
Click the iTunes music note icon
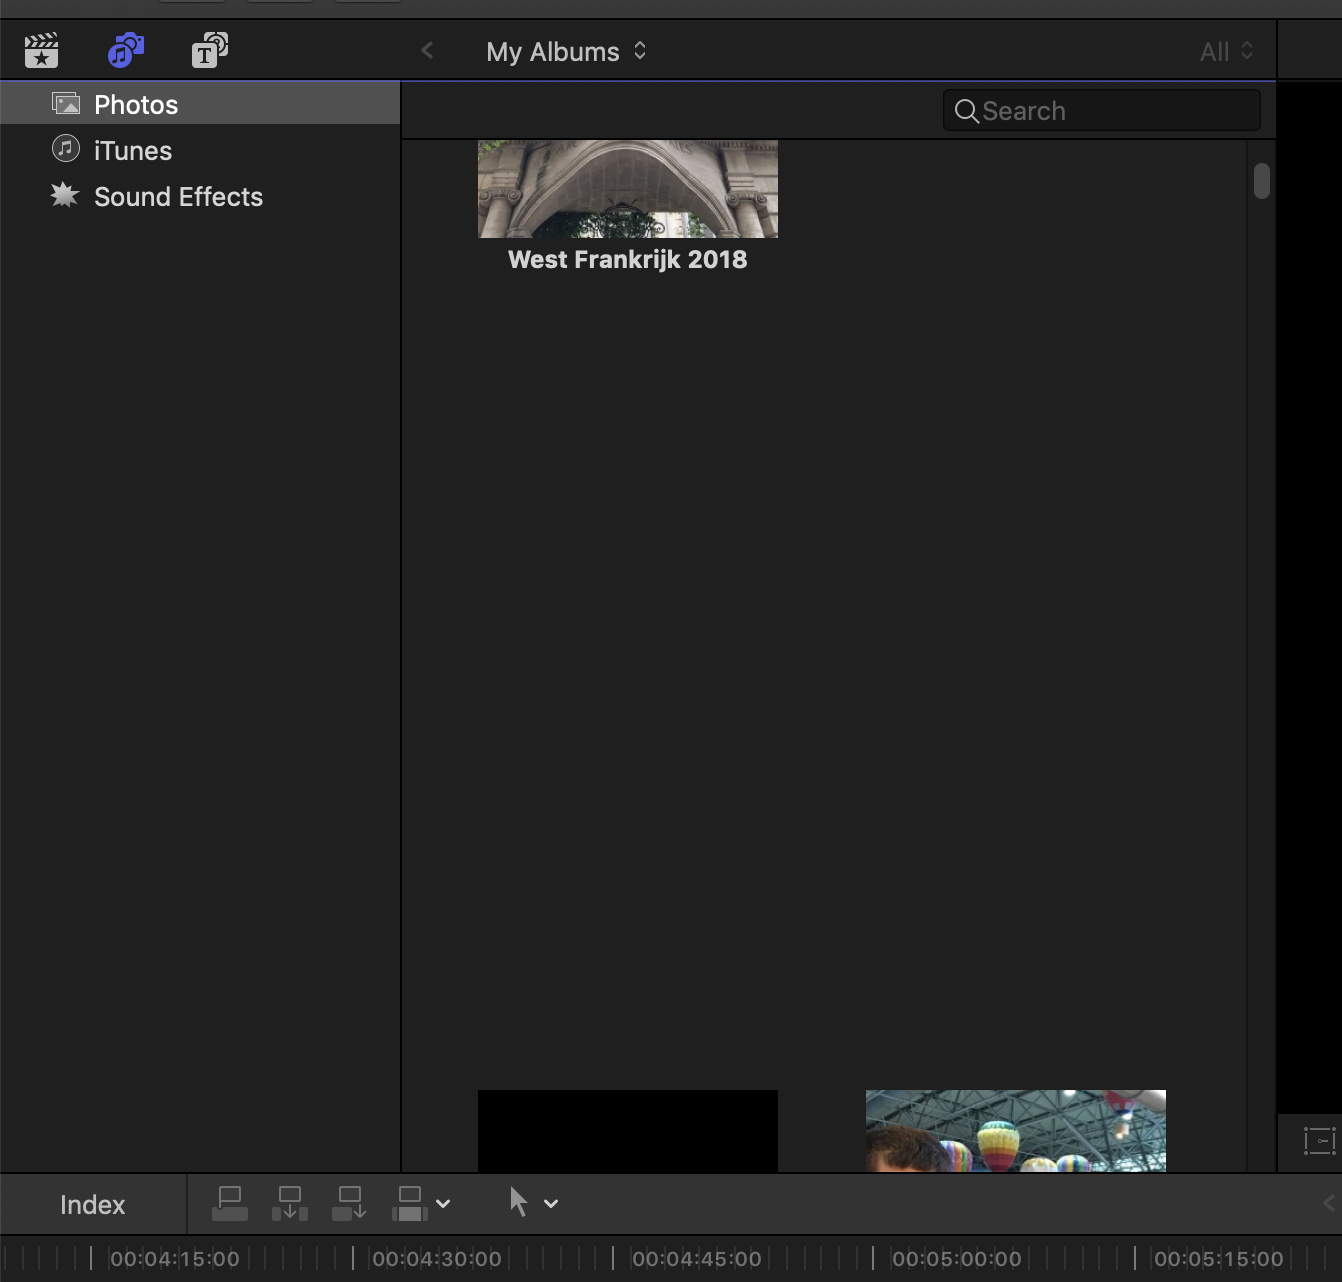(66, 149)
